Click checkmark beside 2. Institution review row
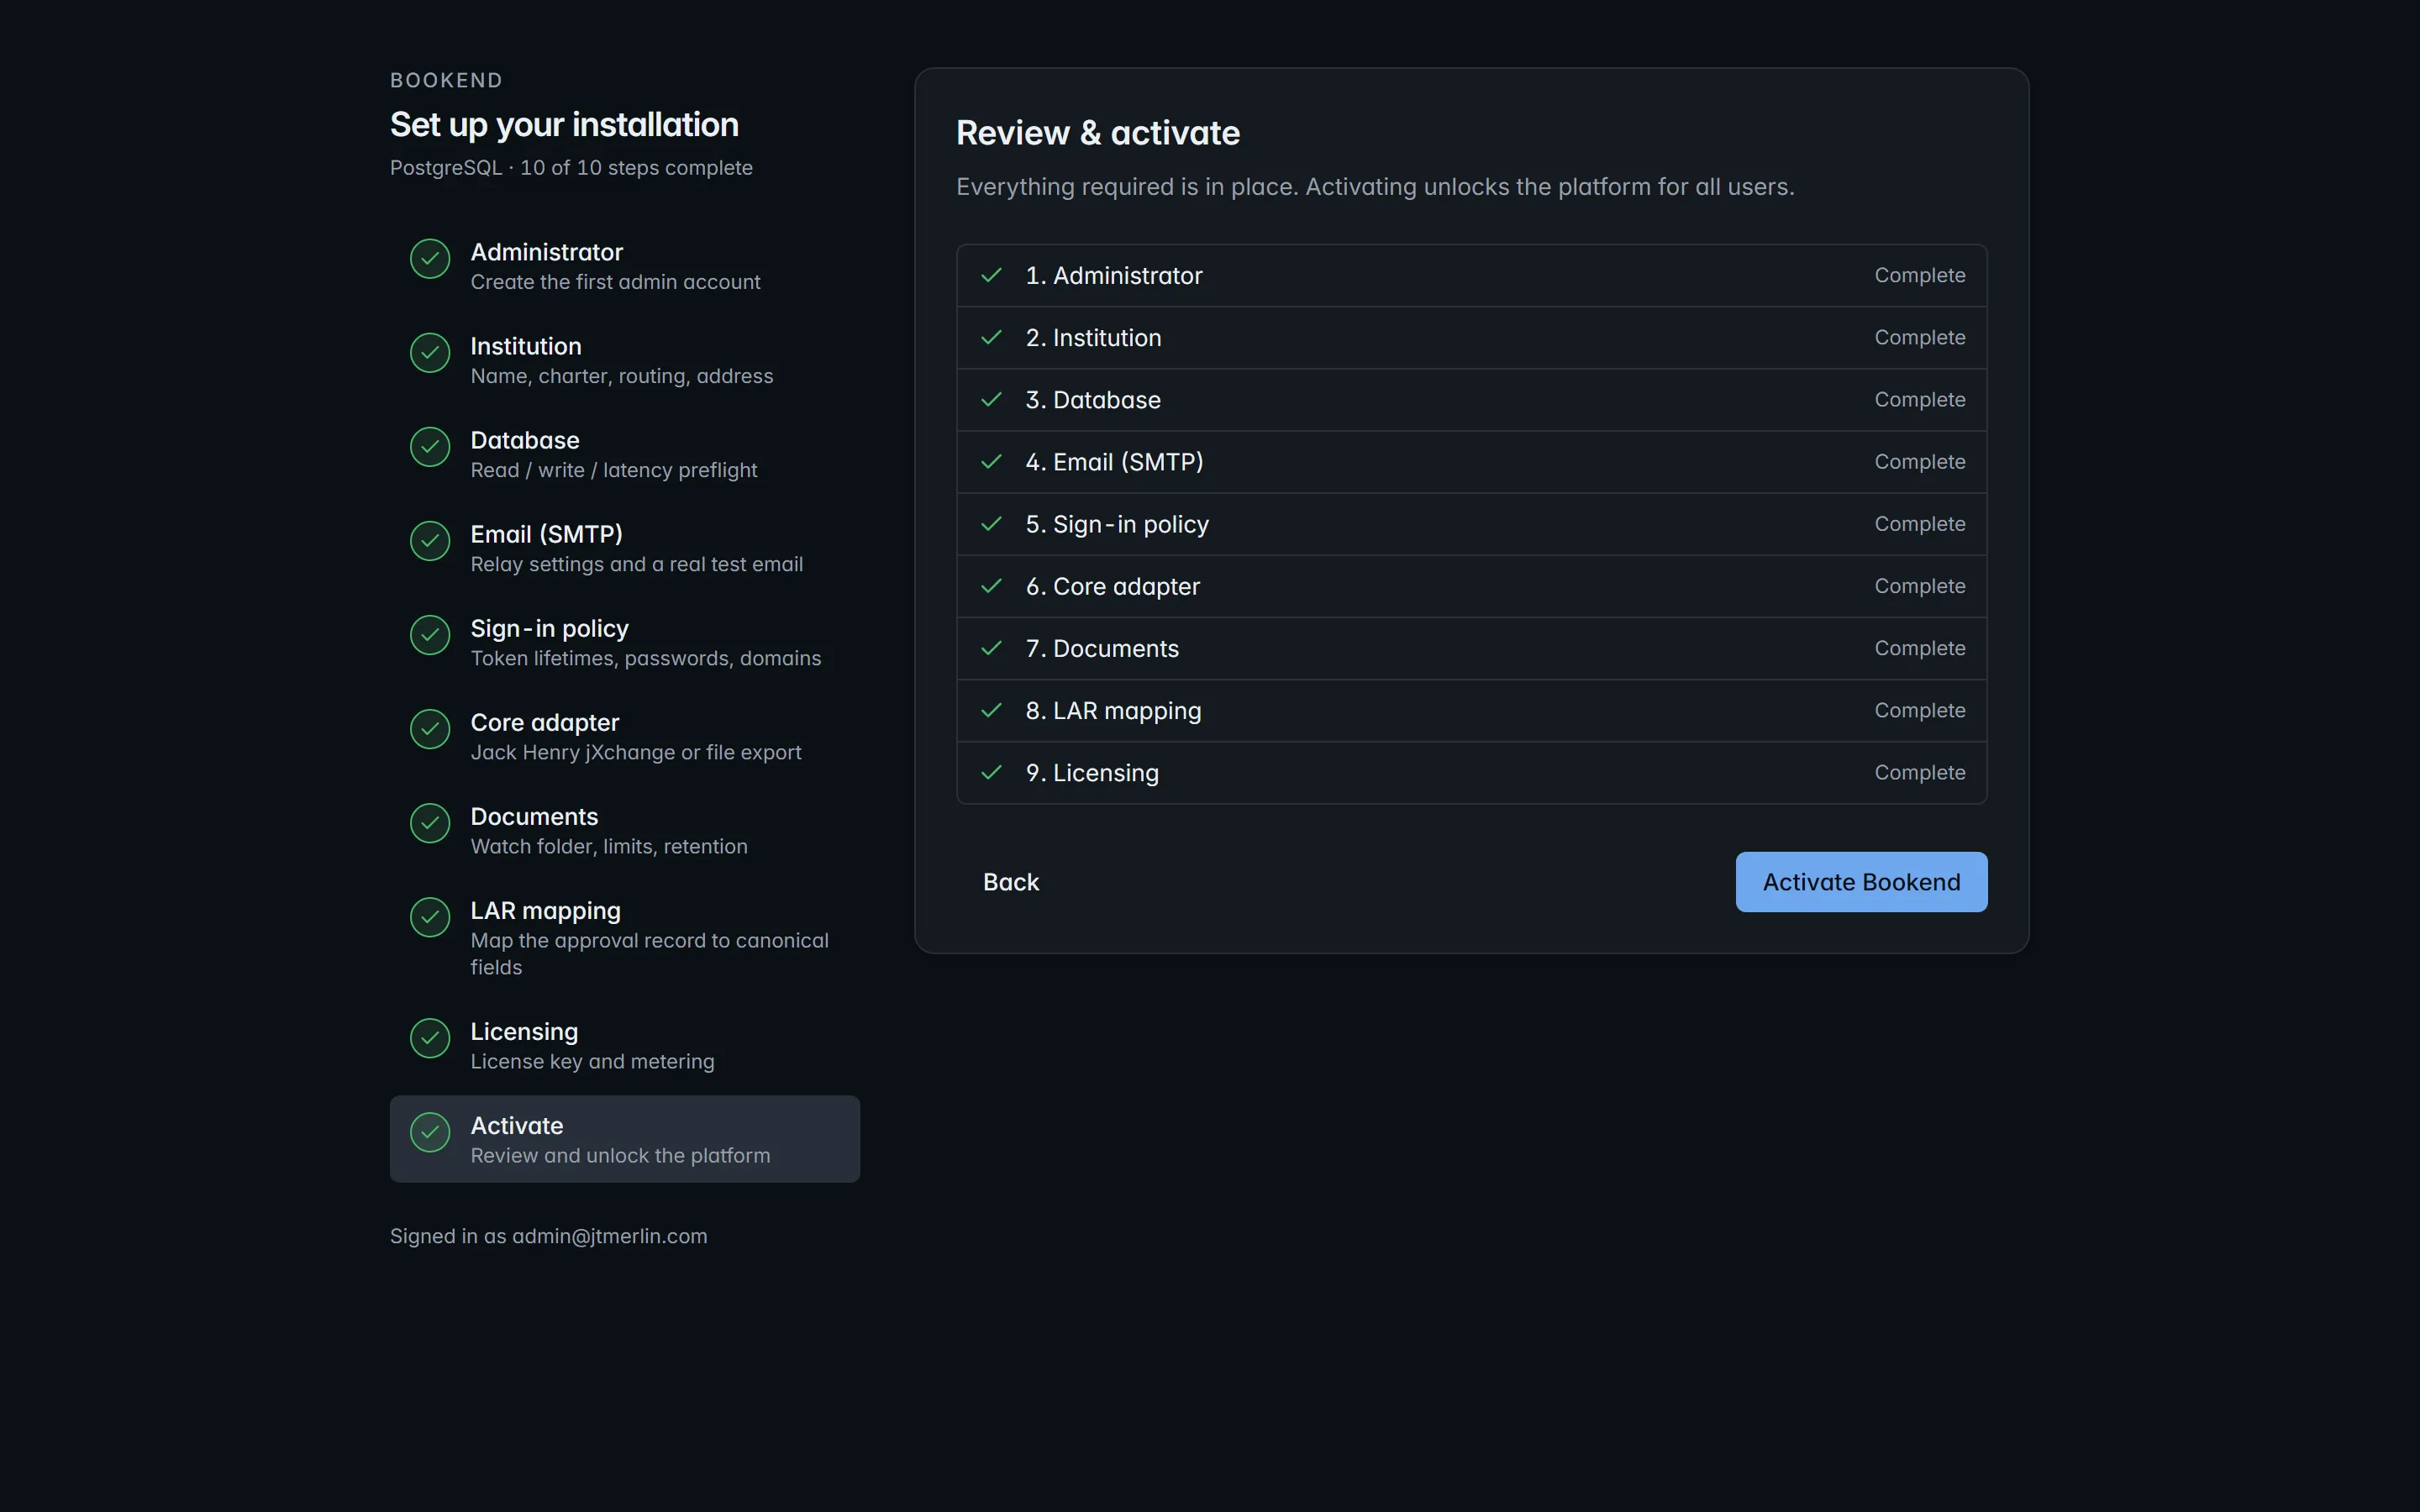The width and height of the screenshot is (2420, 1512). tap(991, 337)
